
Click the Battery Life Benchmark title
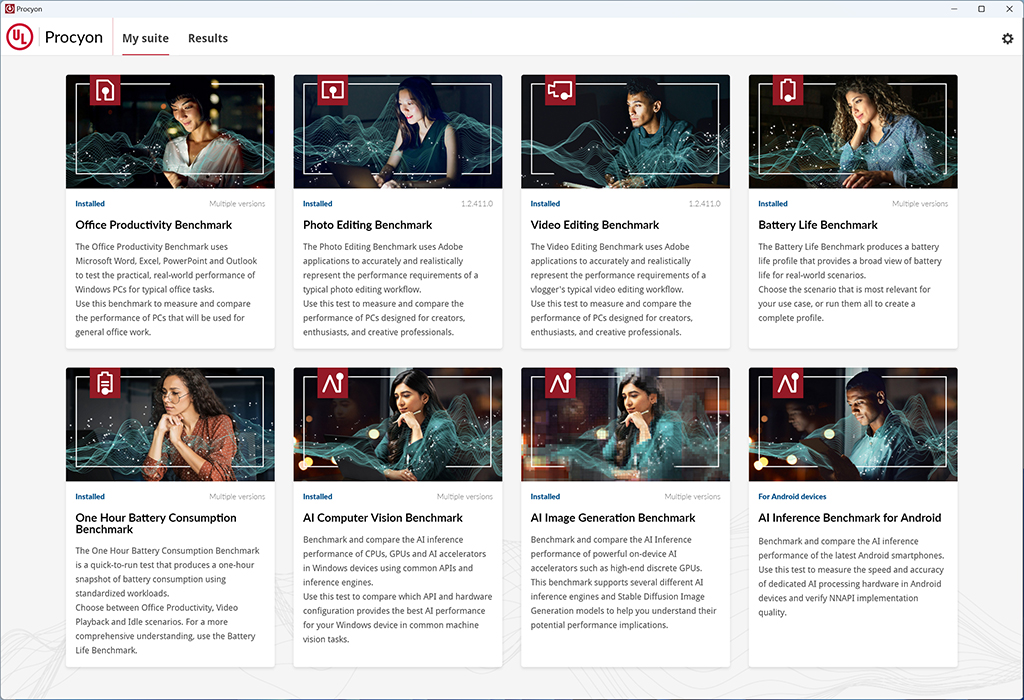(818, 225)
